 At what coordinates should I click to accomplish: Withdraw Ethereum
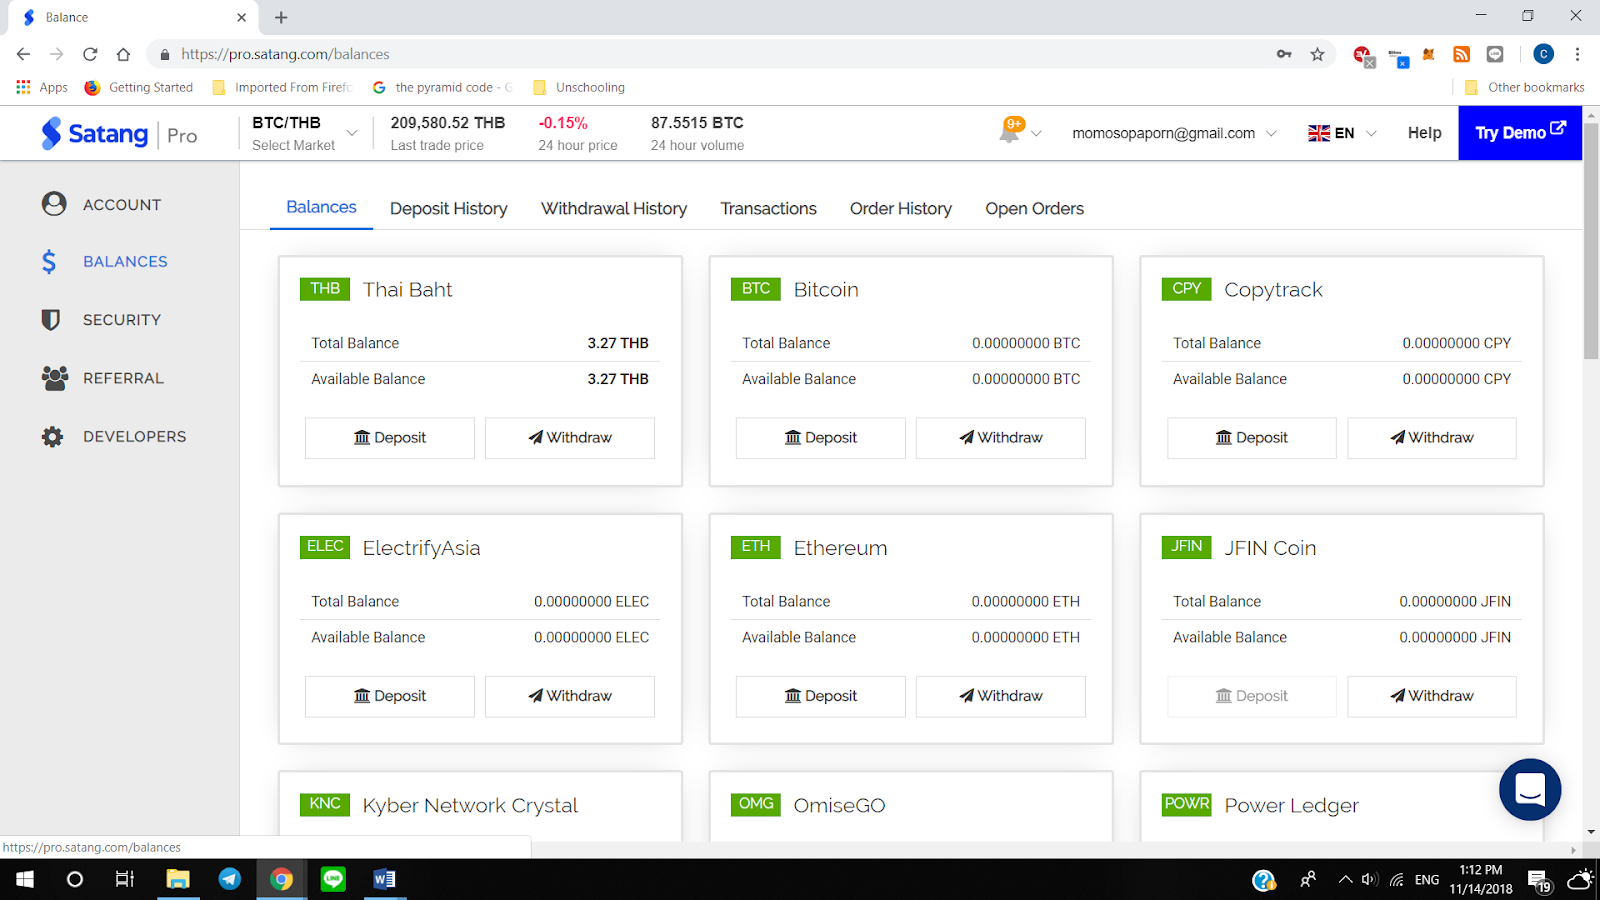pos(1001,696)
